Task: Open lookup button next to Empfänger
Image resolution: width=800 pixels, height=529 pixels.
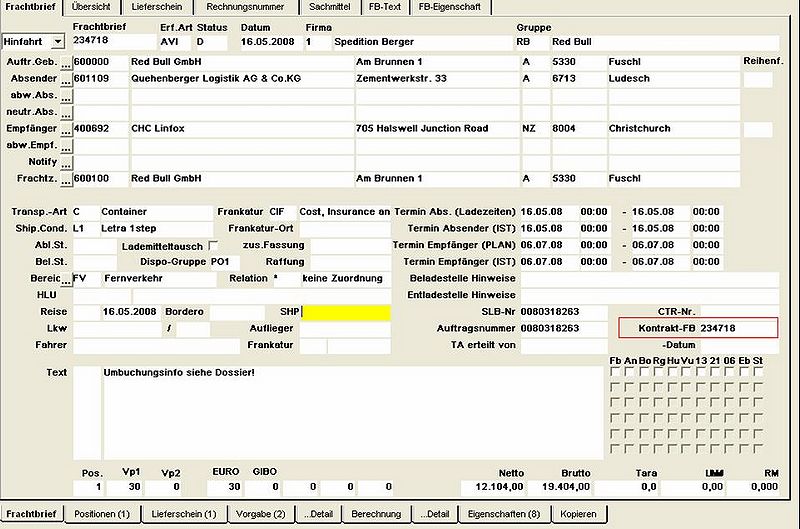Action: pyautogui.click(x=66, y=130)
